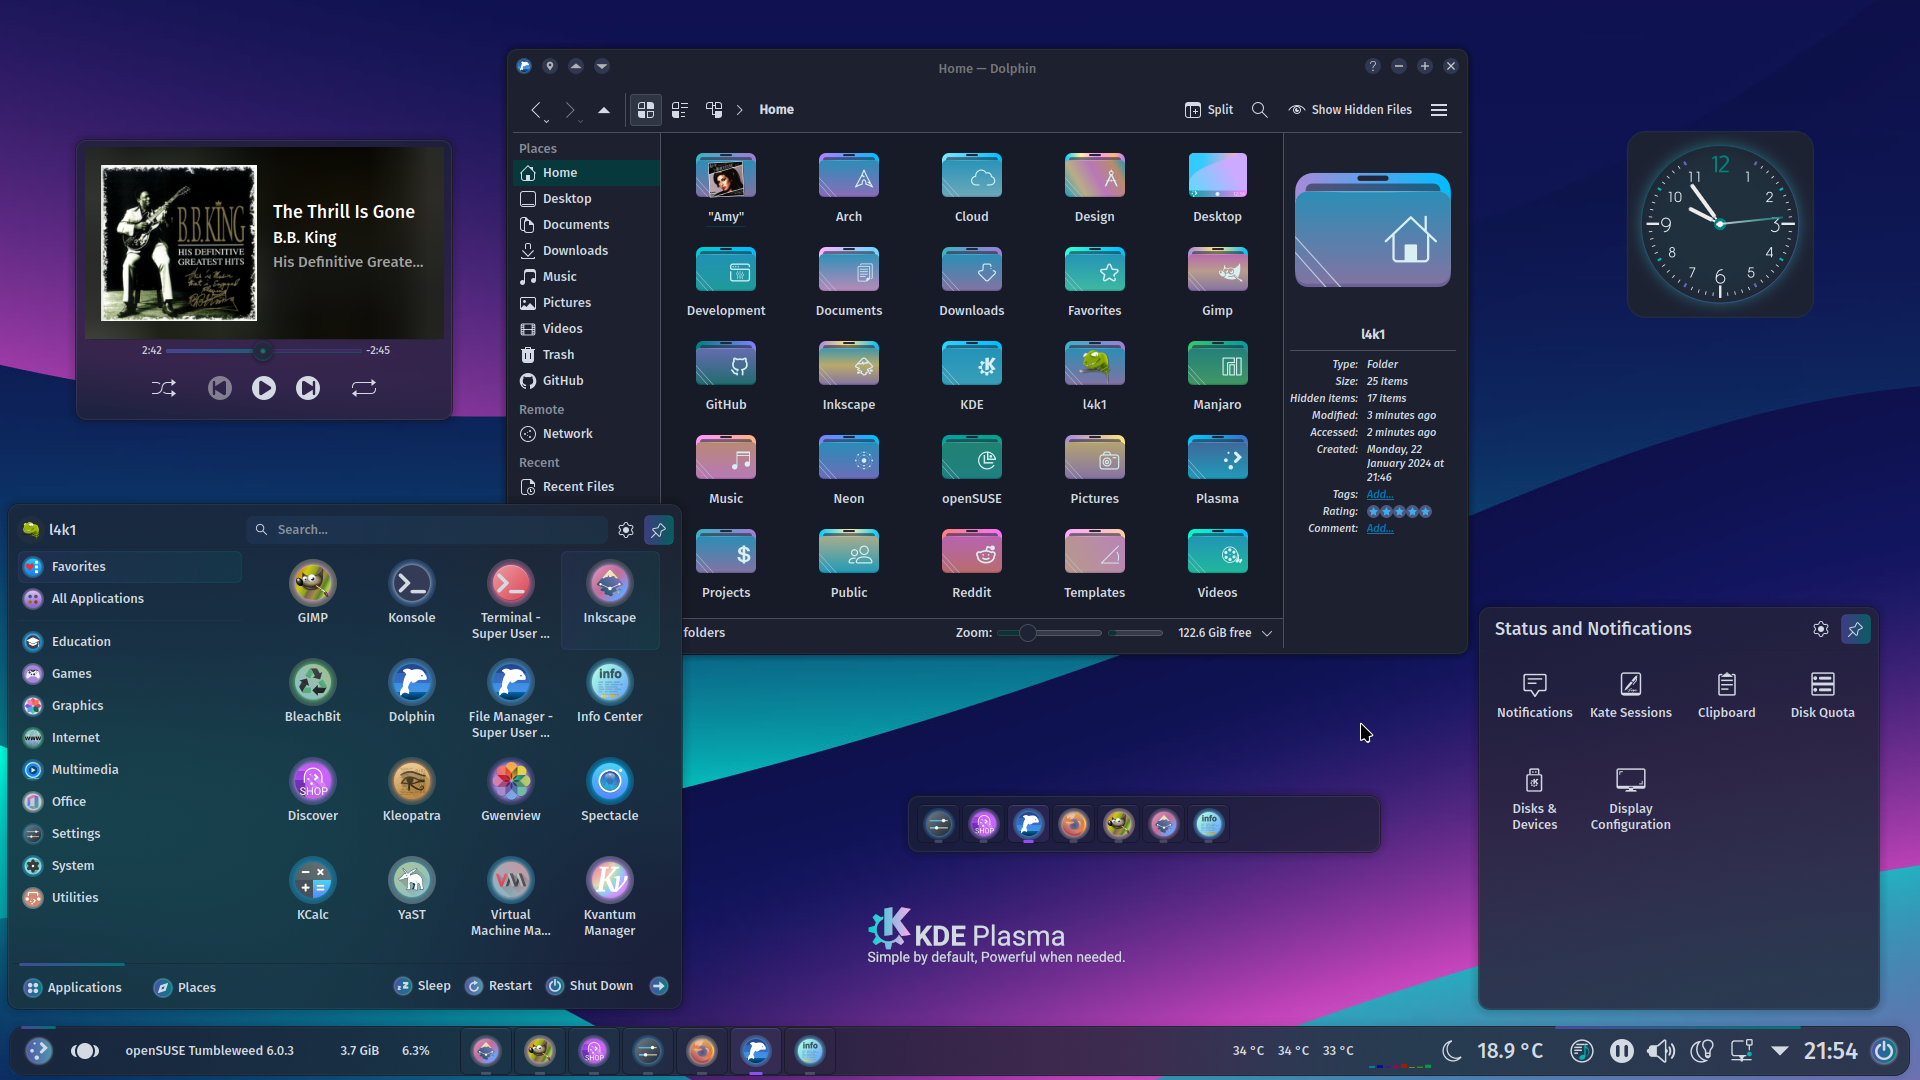Open Clipboard in system tray panel
The image size is (1920, 1080).
tap(1726, 695)
